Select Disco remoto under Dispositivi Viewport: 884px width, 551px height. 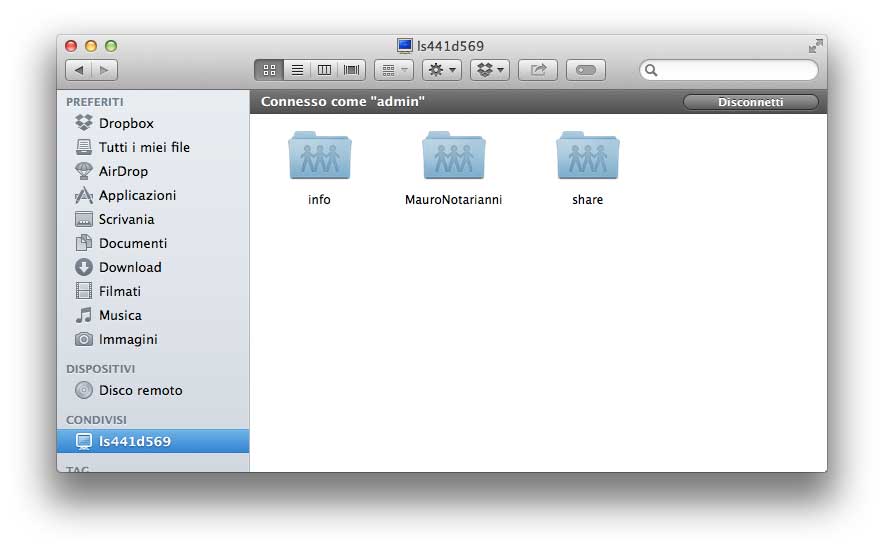tap(153, 390)
